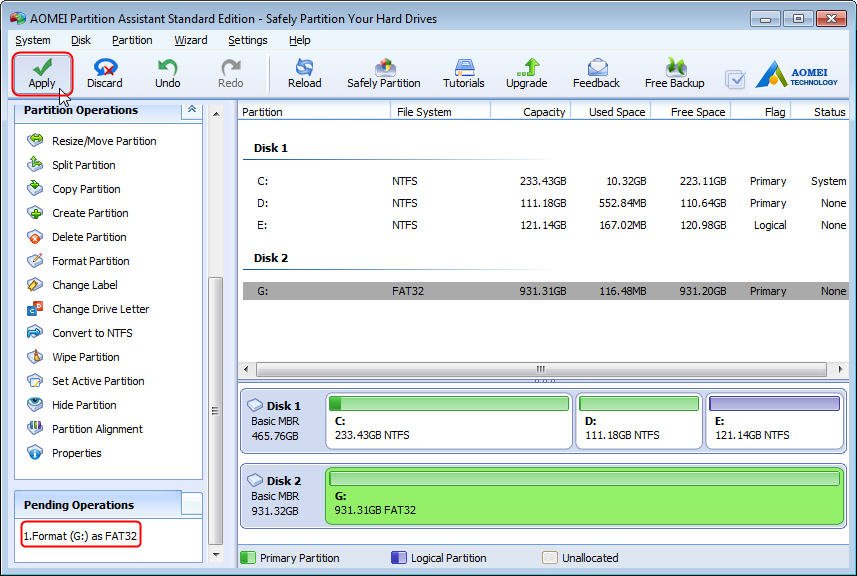Click the partition list horizontal scrollbar thumb
This screenshot has height=576, width=857.
click(541, 369)
